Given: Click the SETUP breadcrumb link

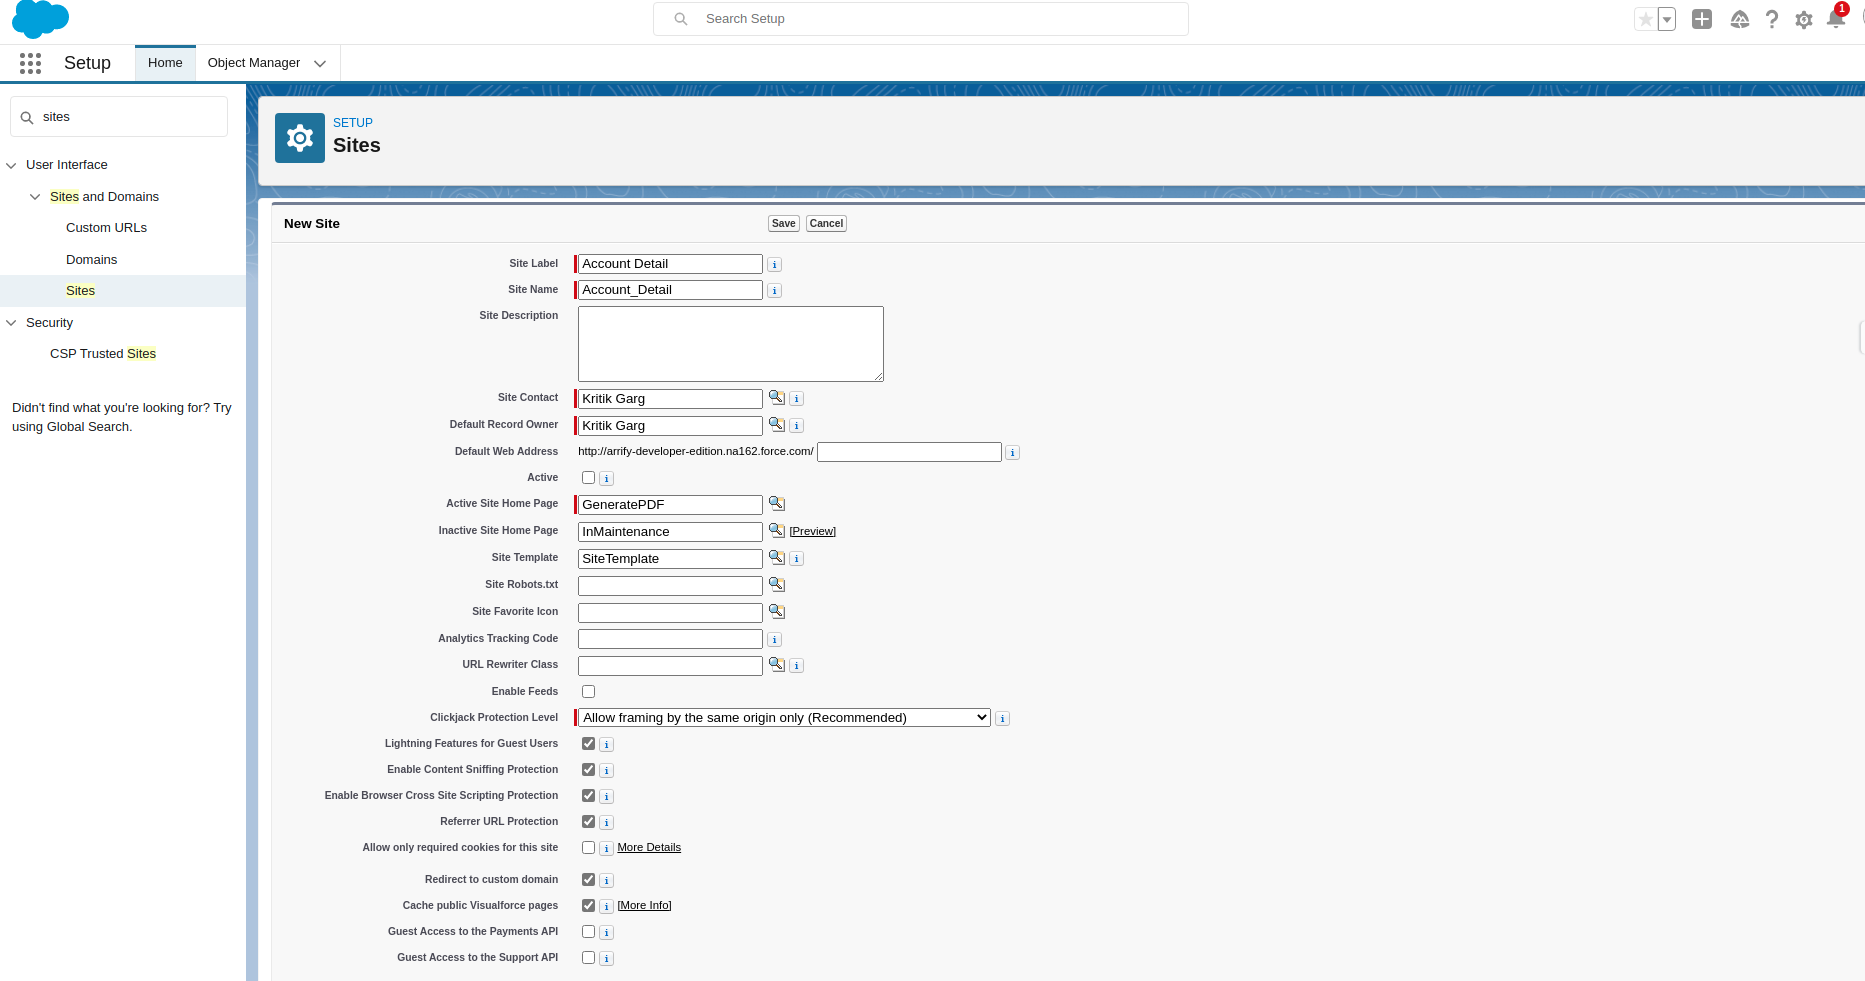Looking at the screenshot, I should coord(353,123).
